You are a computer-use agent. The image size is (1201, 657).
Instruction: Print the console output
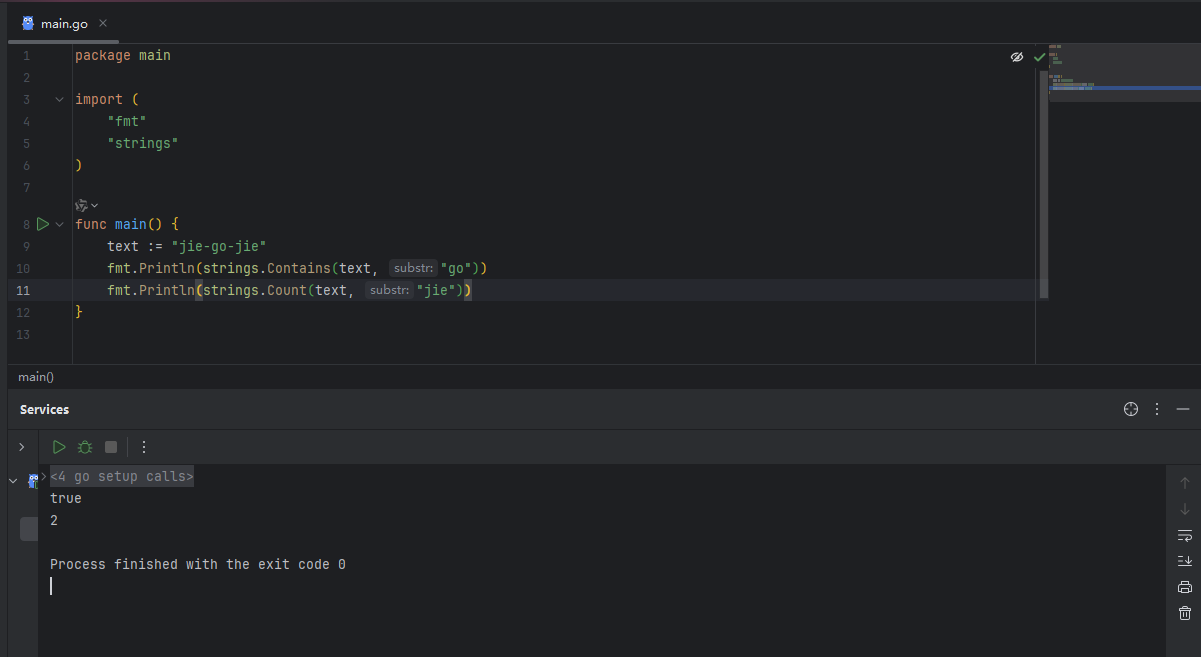tap(1185, 587)
